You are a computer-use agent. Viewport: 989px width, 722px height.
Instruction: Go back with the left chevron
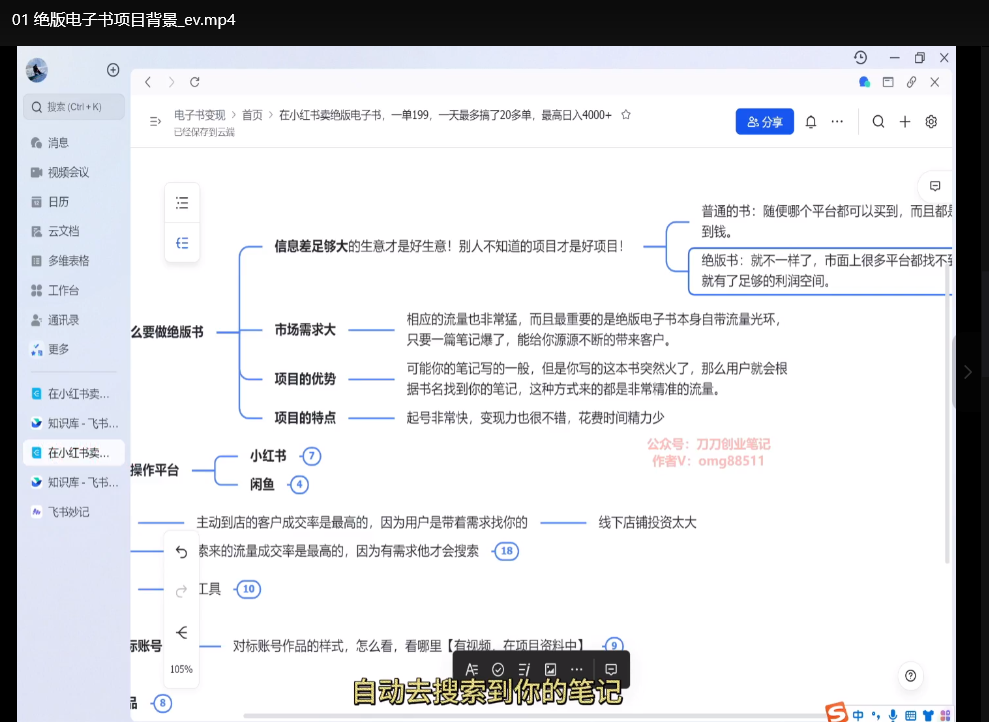pyautogui.click(x=148, y=82)
